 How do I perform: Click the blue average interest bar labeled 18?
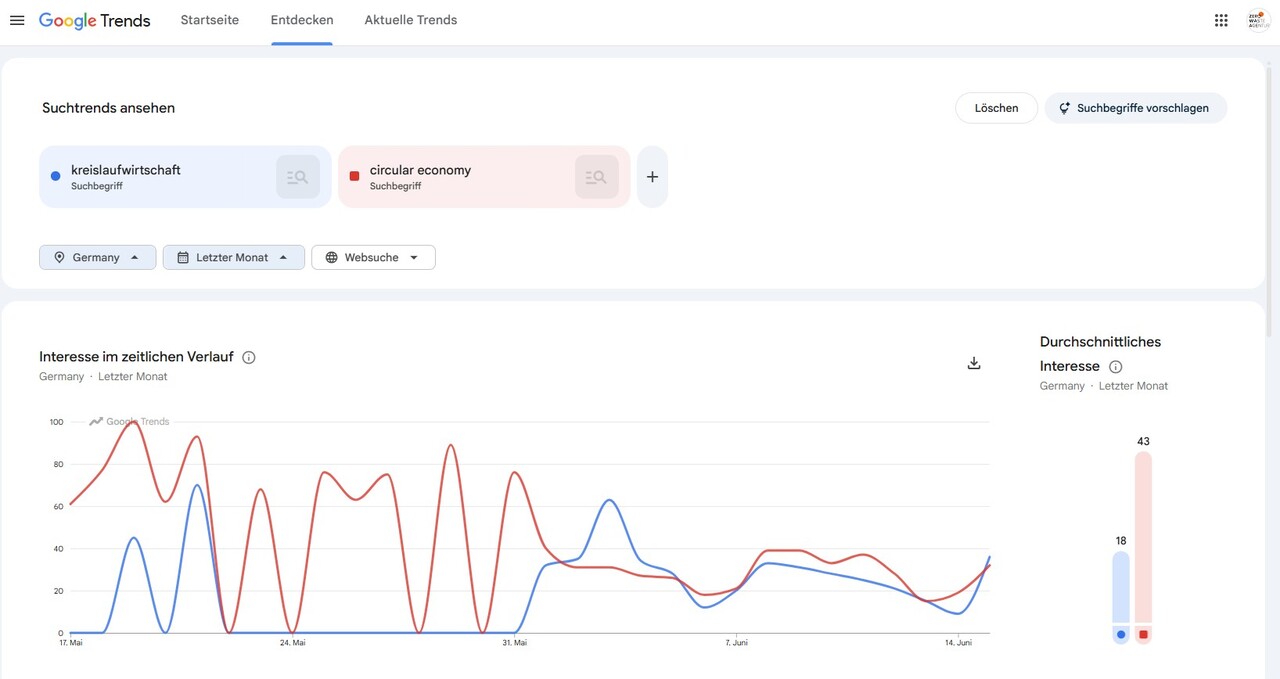(1121, 588)
